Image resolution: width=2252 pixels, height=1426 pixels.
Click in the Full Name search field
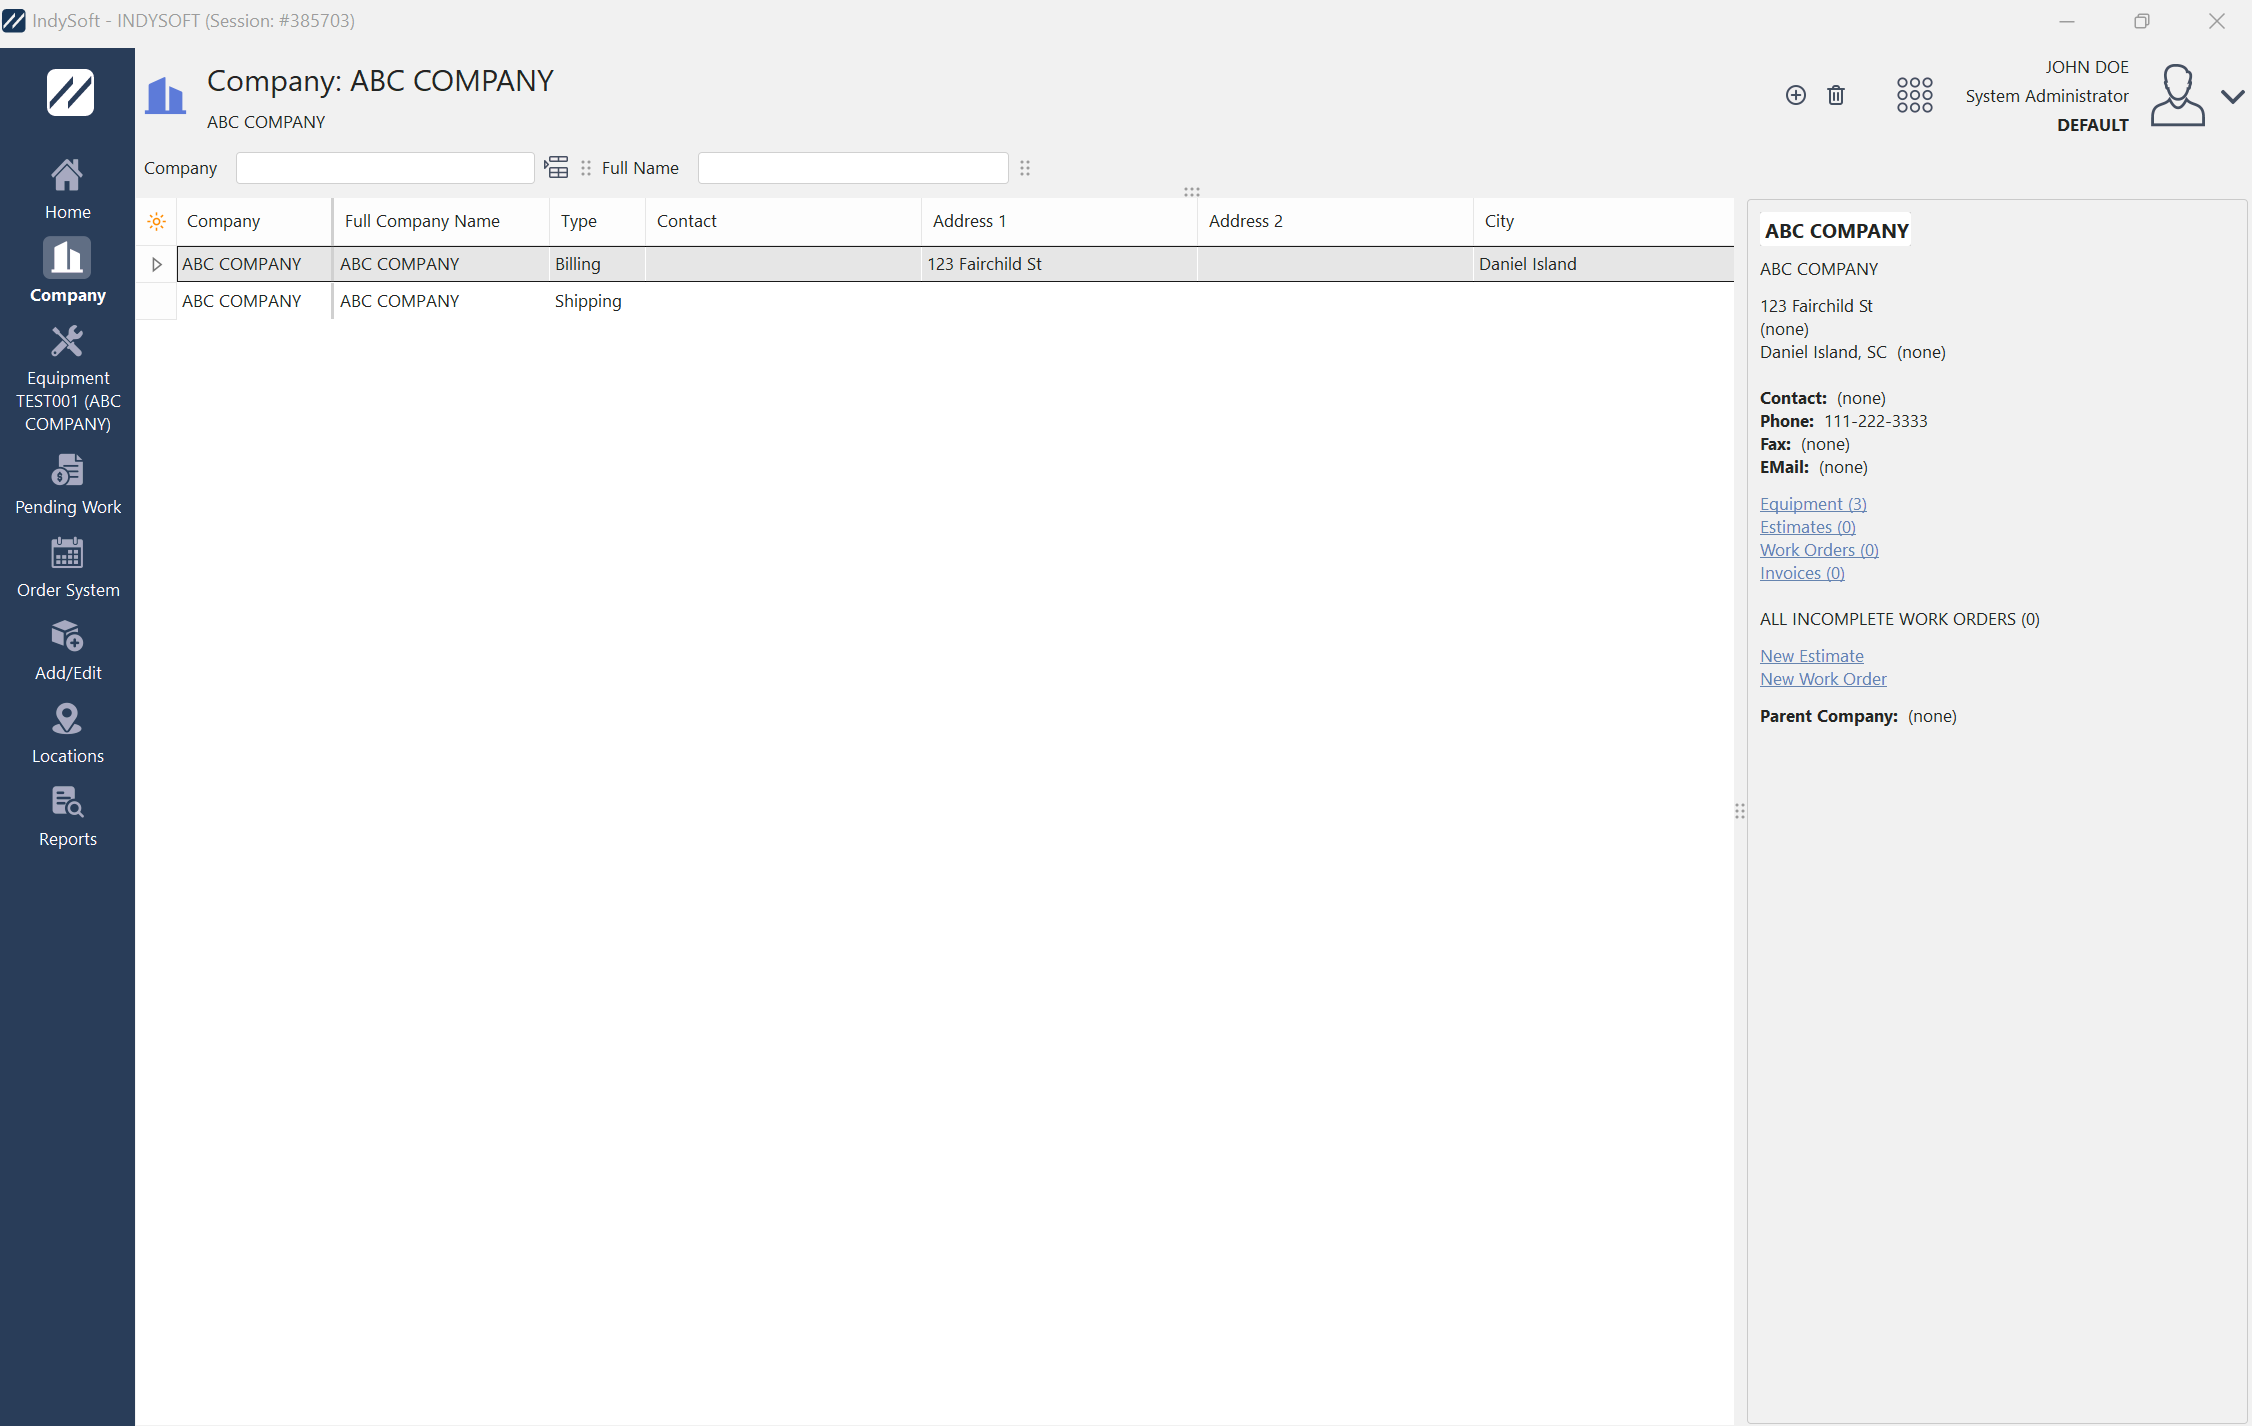coord(853,168)
